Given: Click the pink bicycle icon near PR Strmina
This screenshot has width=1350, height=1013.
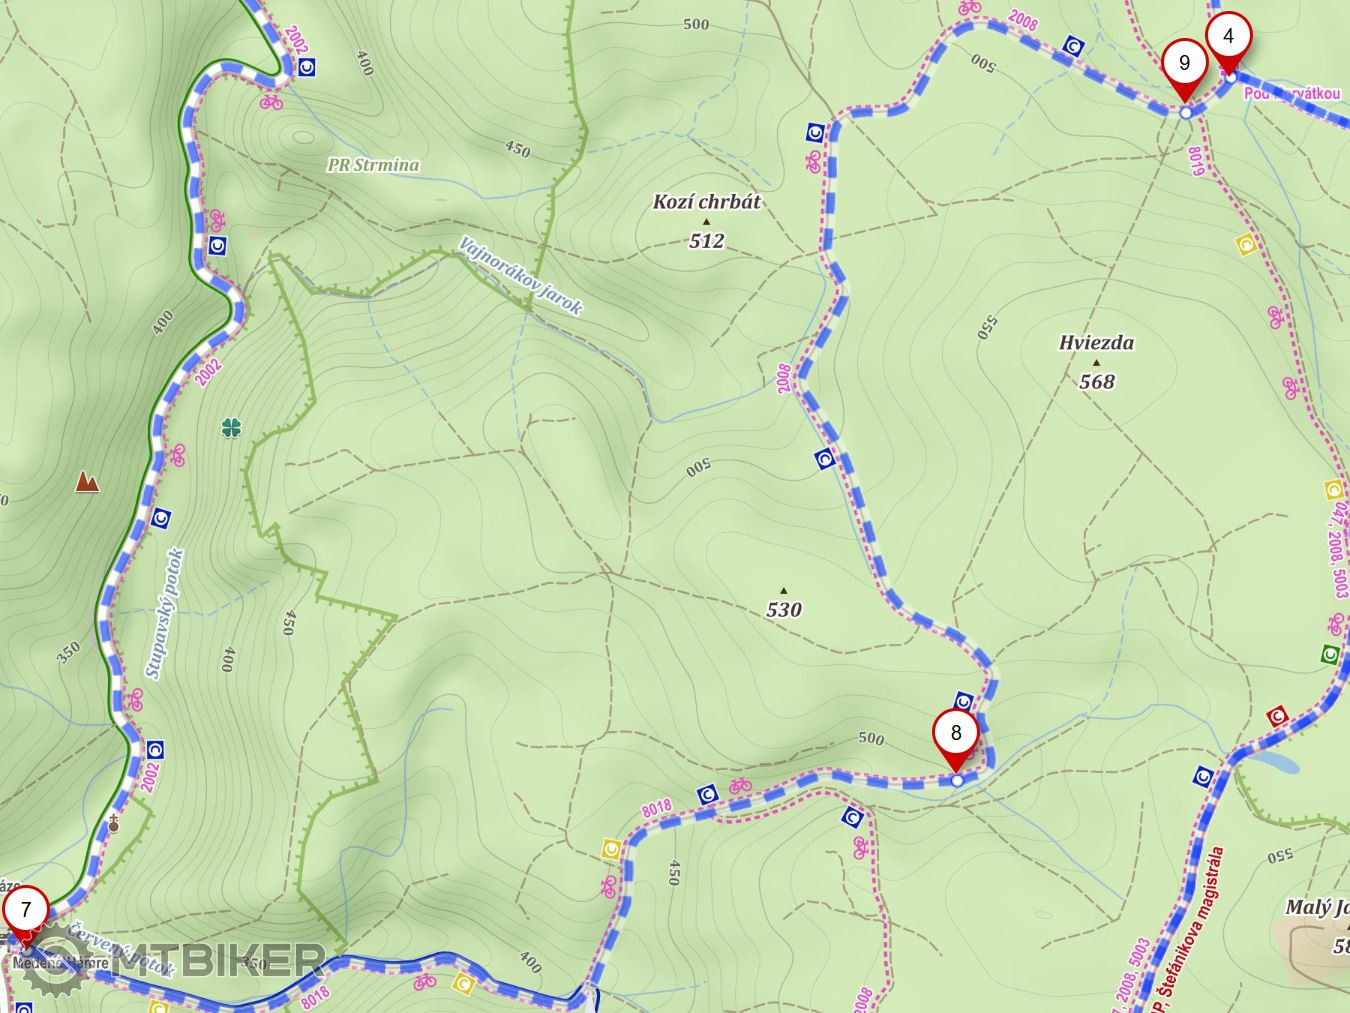Looking at the screenshot, I should [x=271, y=101].
